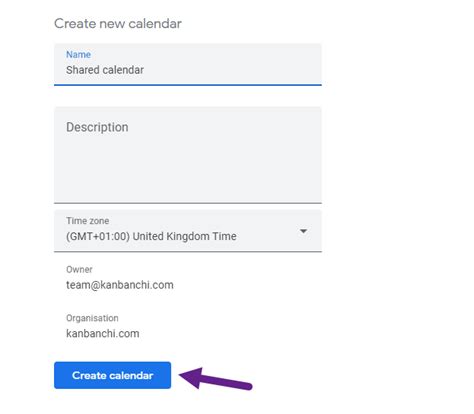
Task: Click the blue Name floating label
Action: (x=78, y=54)
